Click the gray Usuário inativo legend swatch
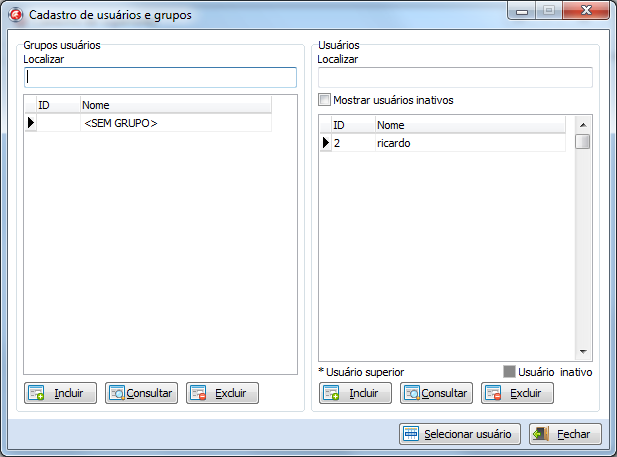The image size is (617, 457). click(x=508, y=371)
